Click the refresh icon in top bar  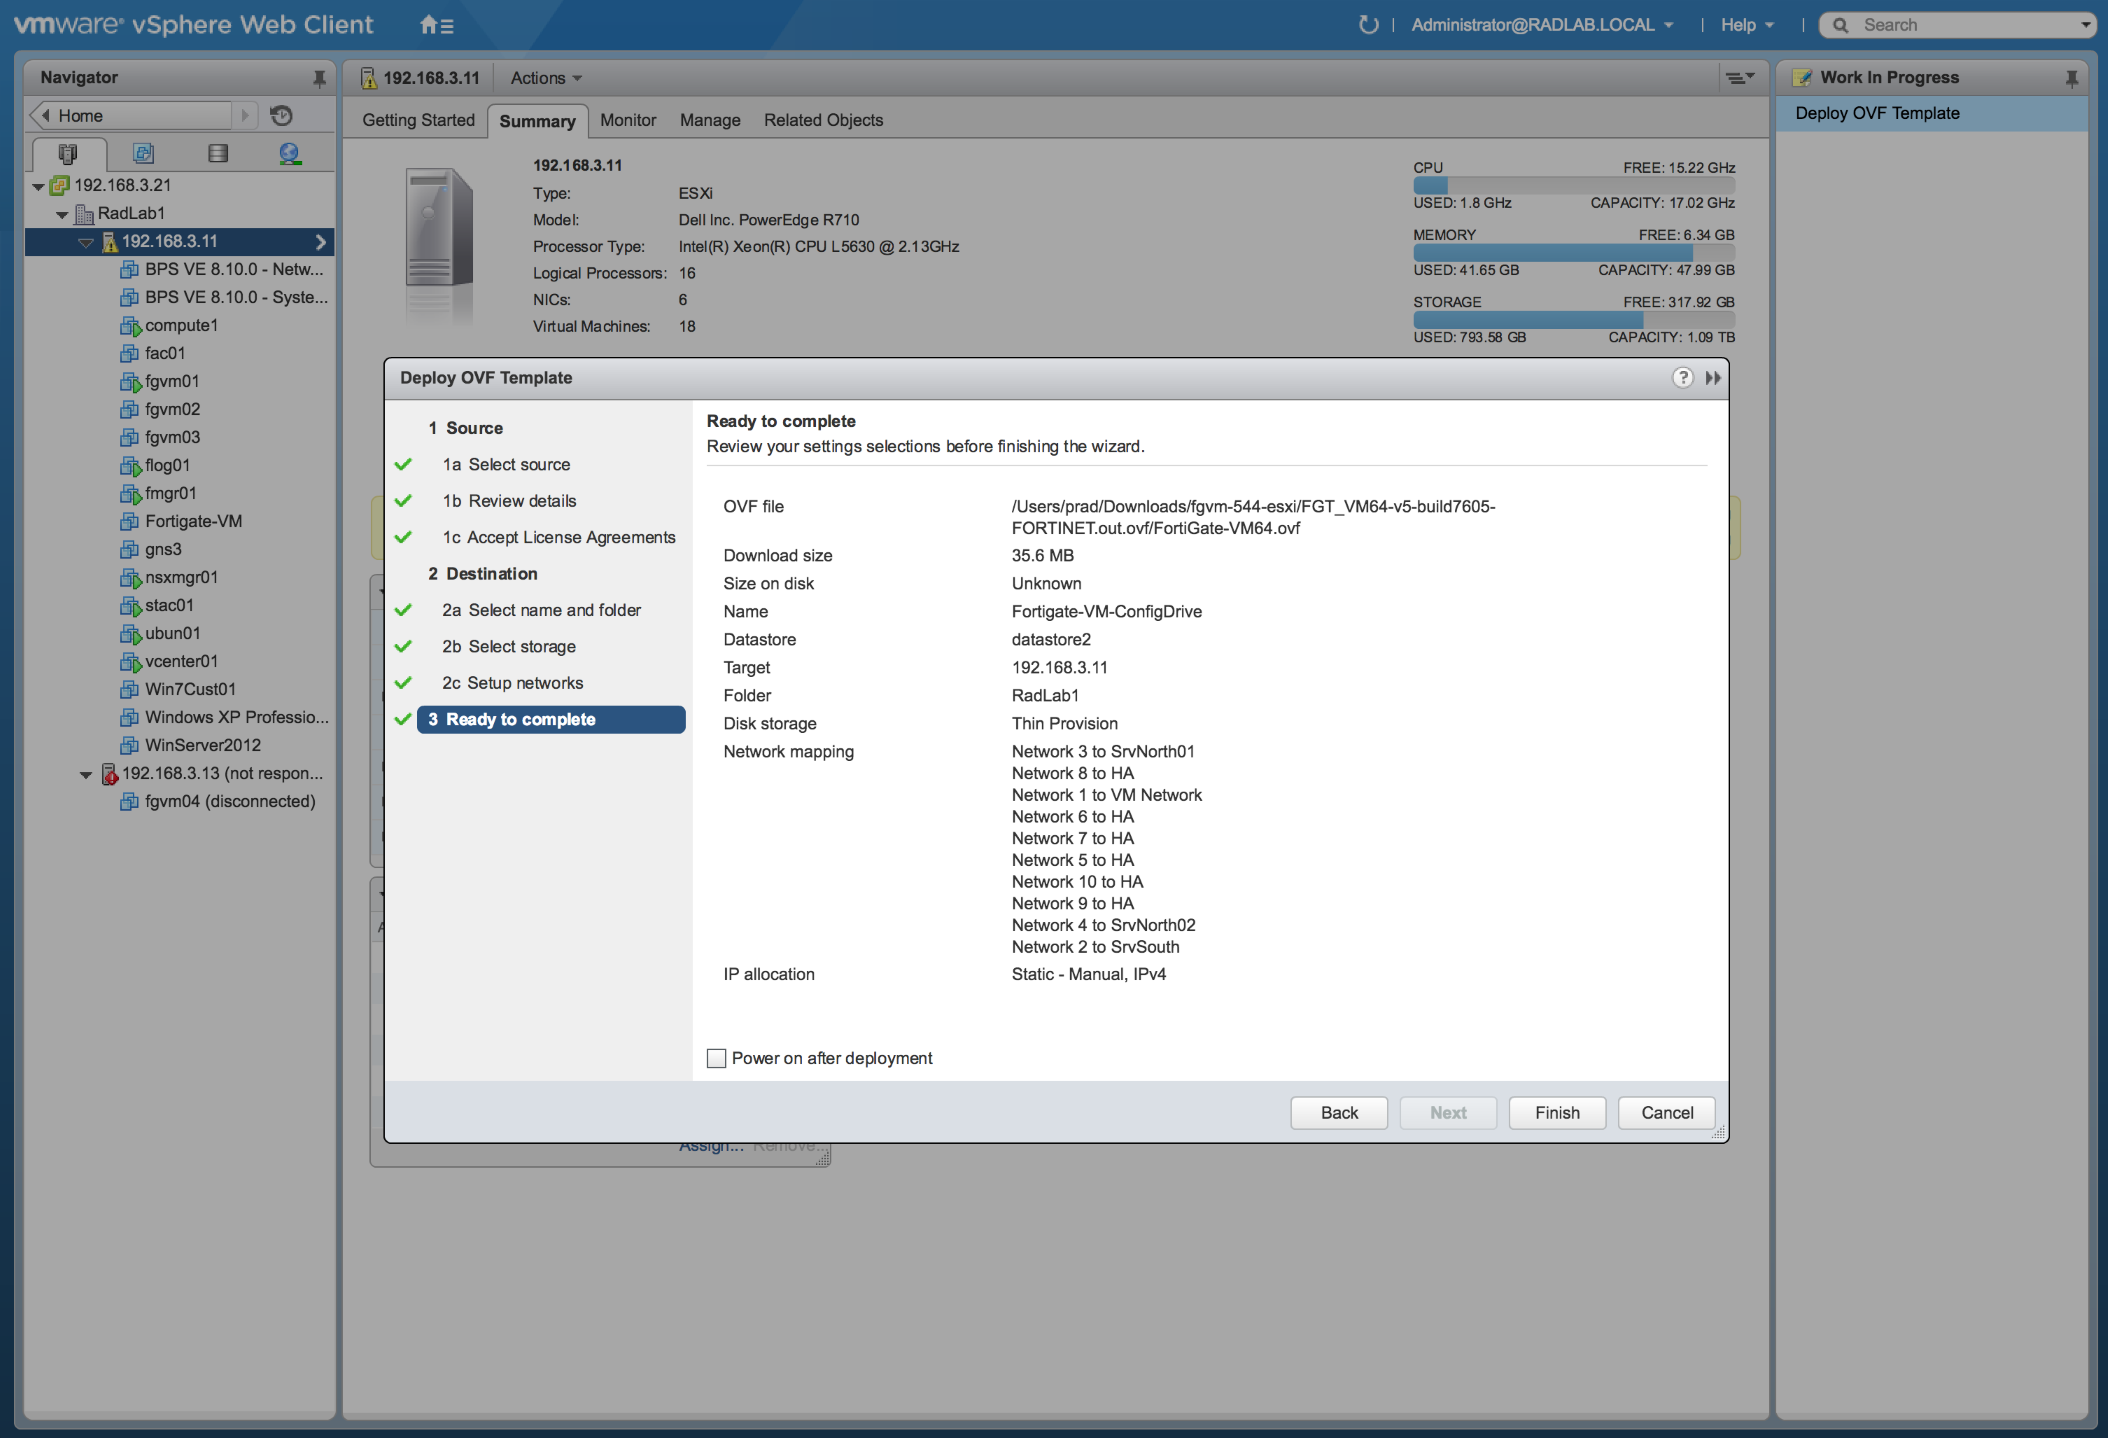click(x=1368, y=25)
